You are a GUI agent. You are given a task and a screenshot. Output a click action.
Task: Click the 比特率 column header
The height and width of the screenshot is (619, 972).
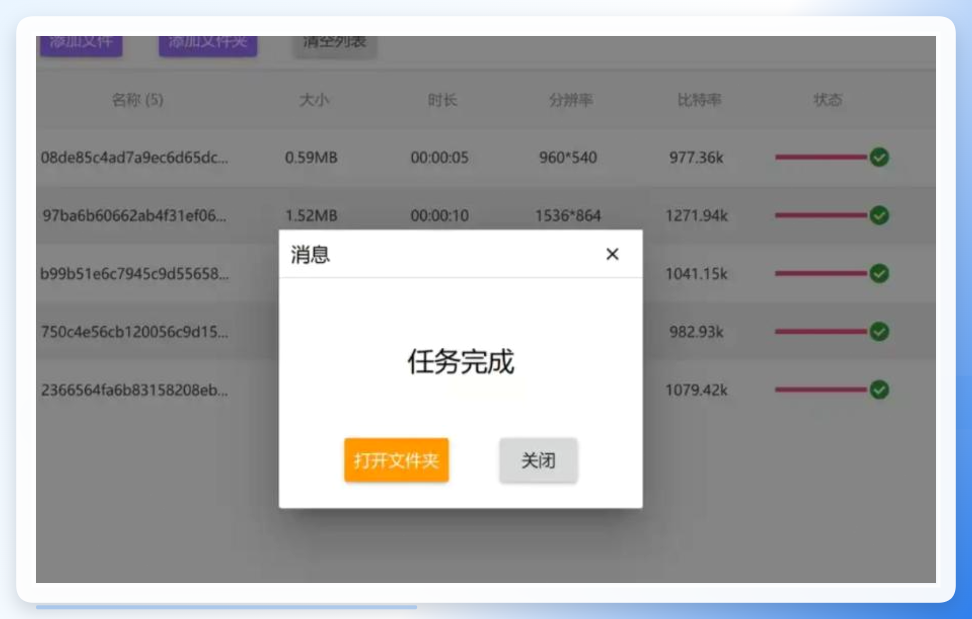tap(699, 100)
